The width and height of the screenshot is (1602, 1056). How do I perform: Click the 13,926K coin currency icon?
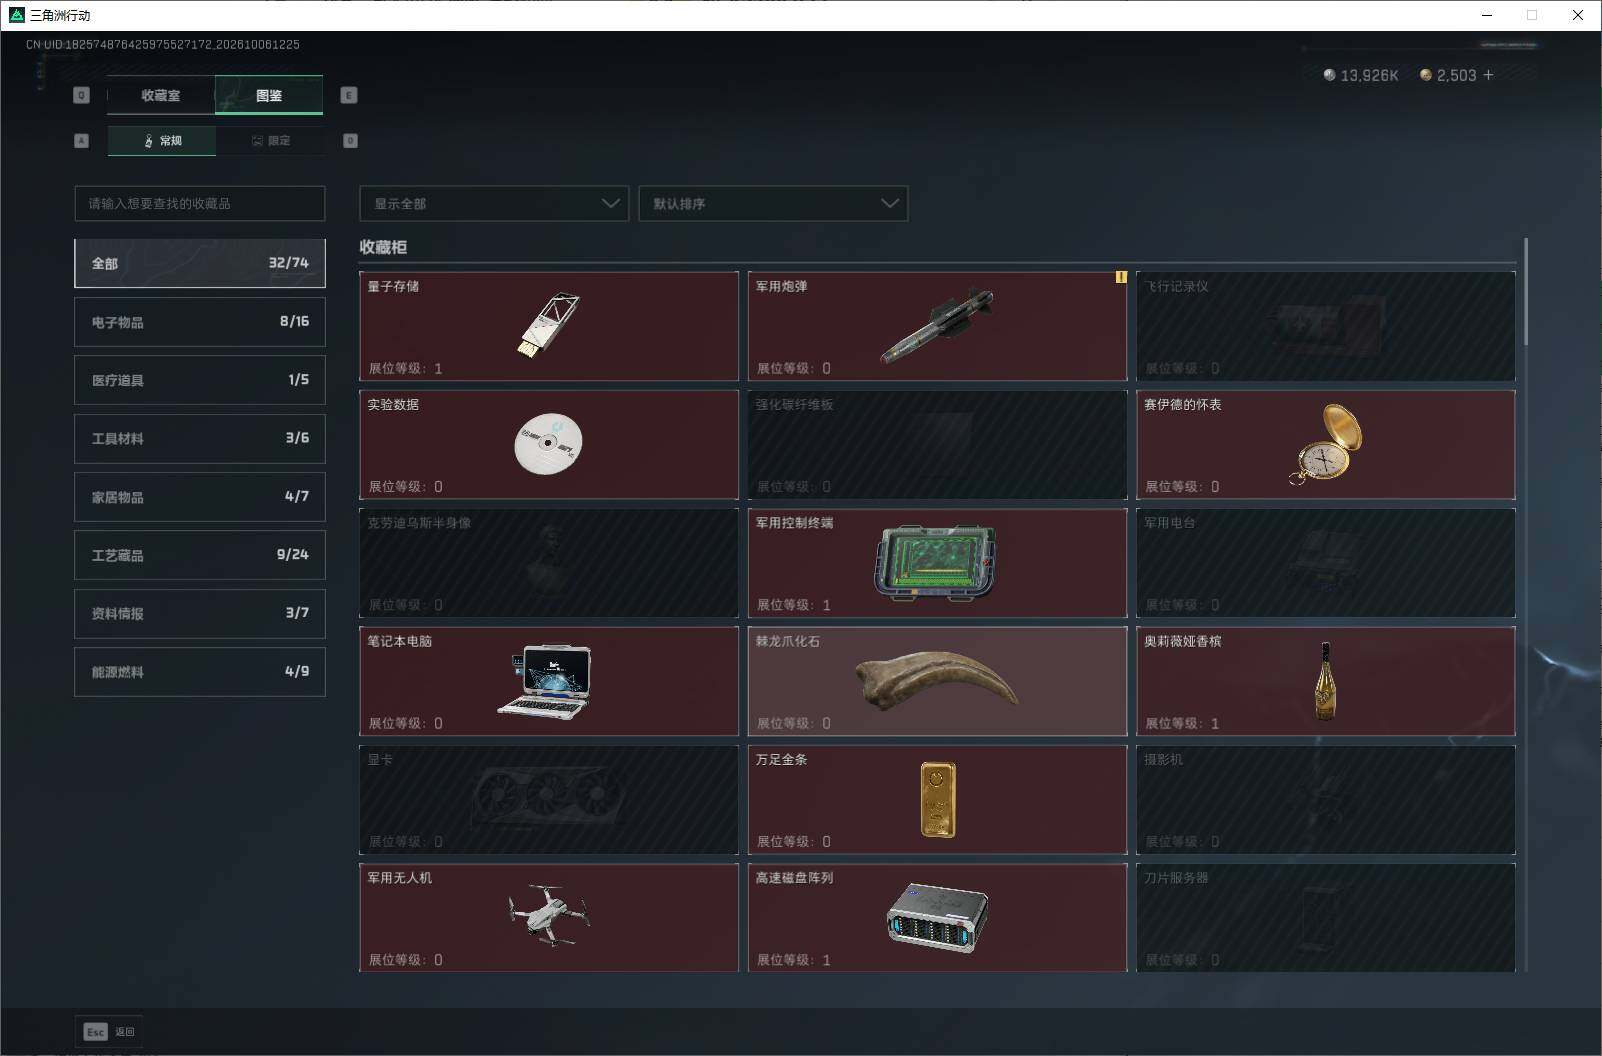(1329, 75)
